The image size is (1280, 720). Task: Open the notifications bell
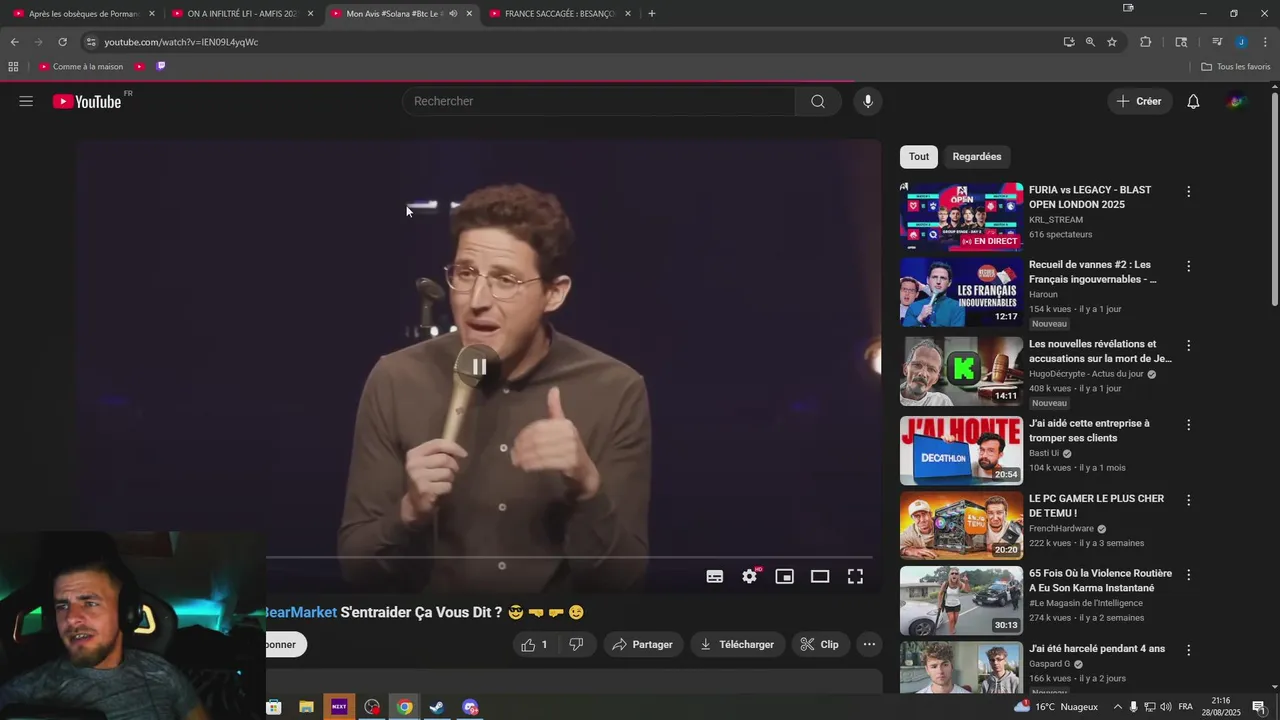click(x=1193, y=101)
